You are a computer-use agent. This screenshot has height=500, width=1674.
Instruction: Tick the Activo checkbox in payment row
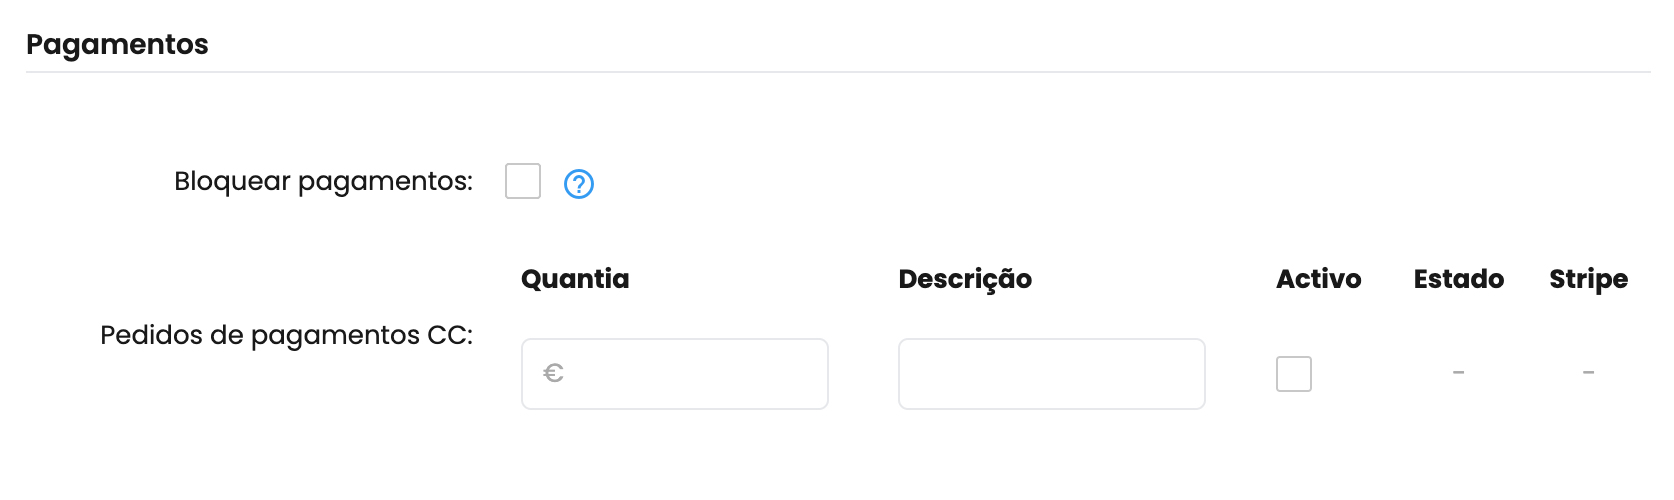pyautogui.click(x=1294, y=374)
